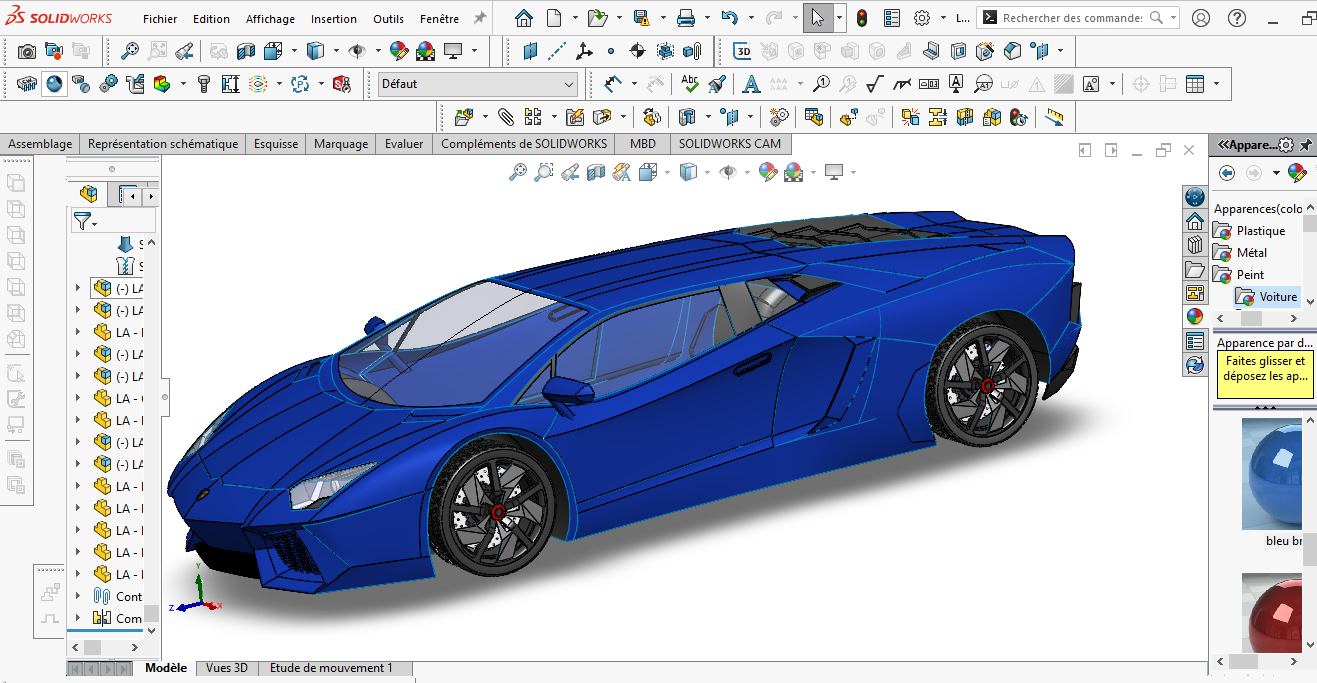The height and width of the screenshot is (683, 1317).
Task: Open the Affichage menu
Action: (x=270, y=19)
